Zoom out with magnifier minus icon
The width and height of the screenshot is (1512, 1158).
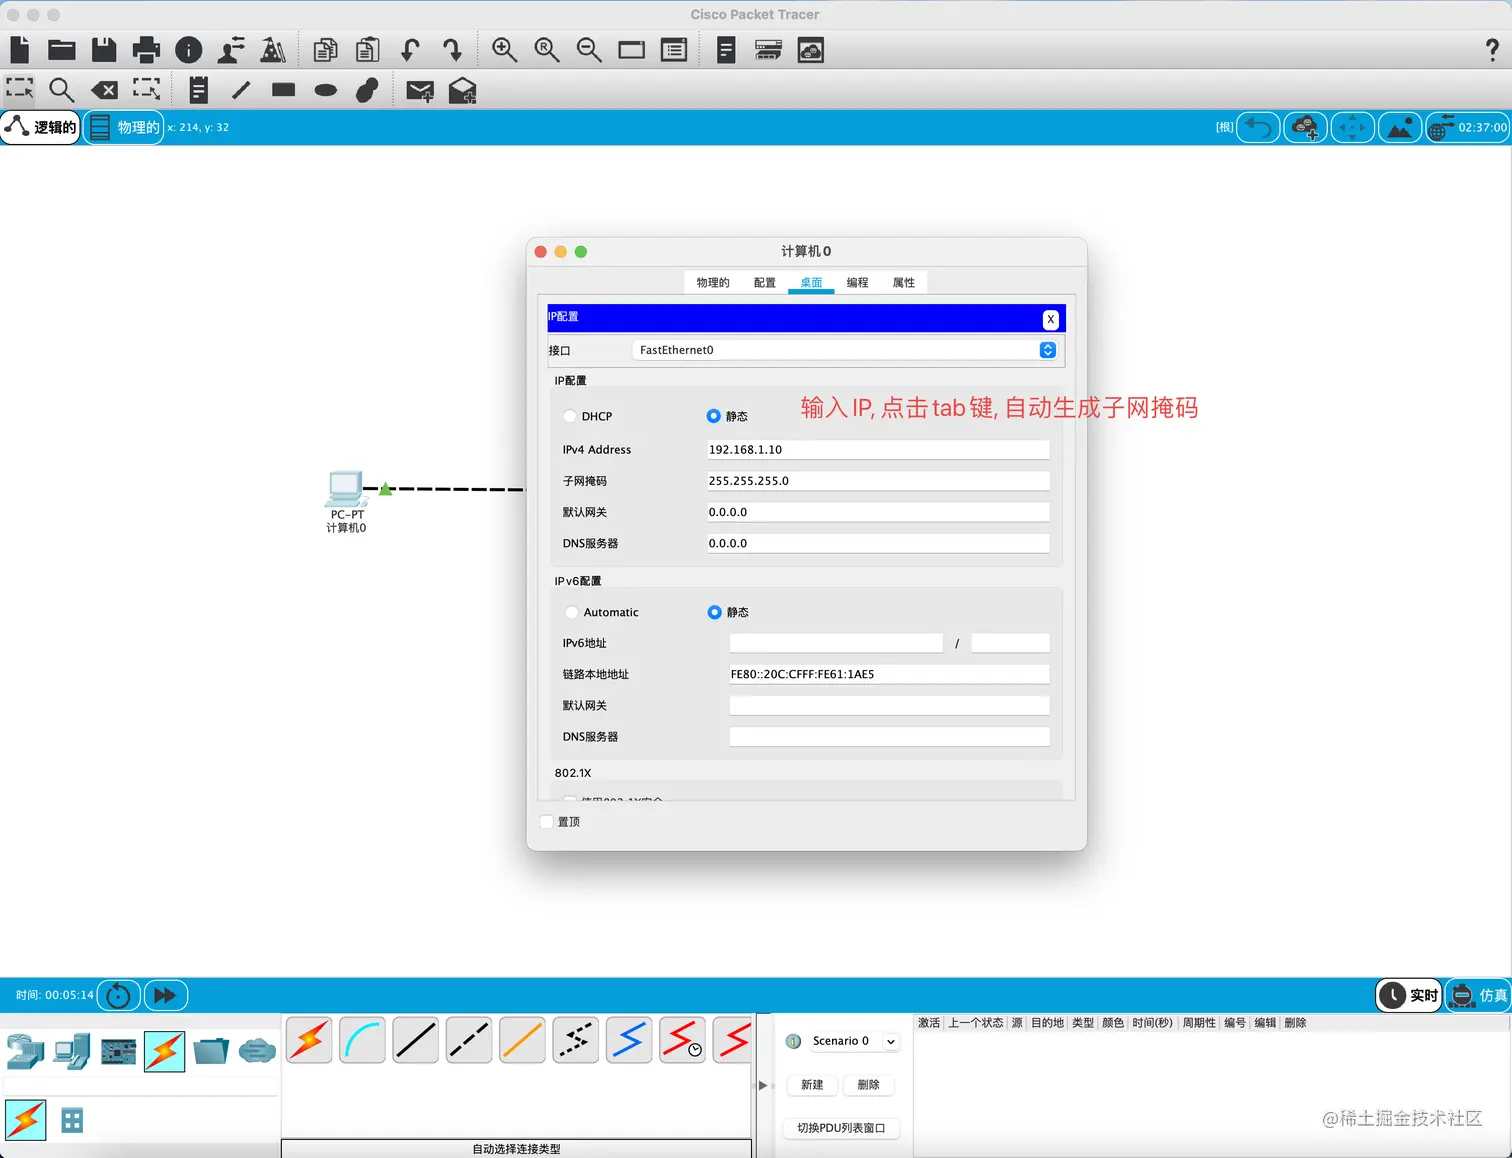pos(589,49)
